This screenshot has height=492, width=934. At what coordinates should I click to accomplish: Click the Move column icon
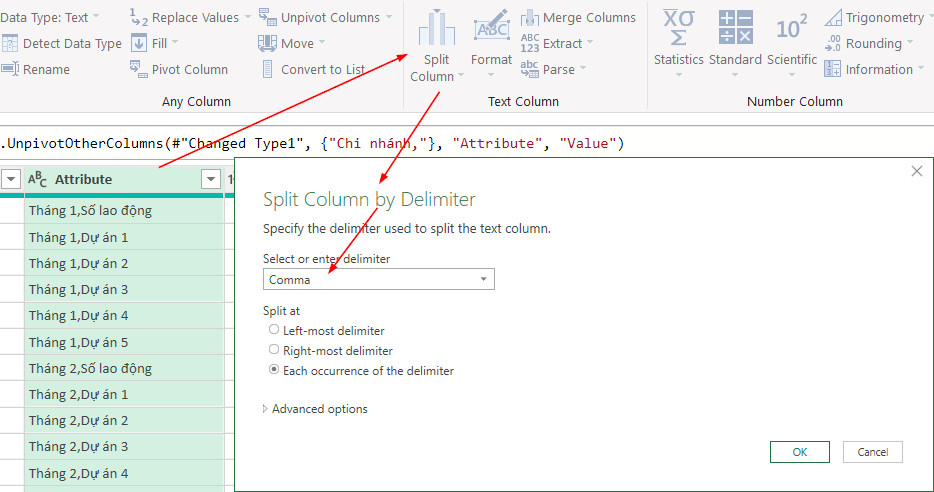(x=267, y=43)
